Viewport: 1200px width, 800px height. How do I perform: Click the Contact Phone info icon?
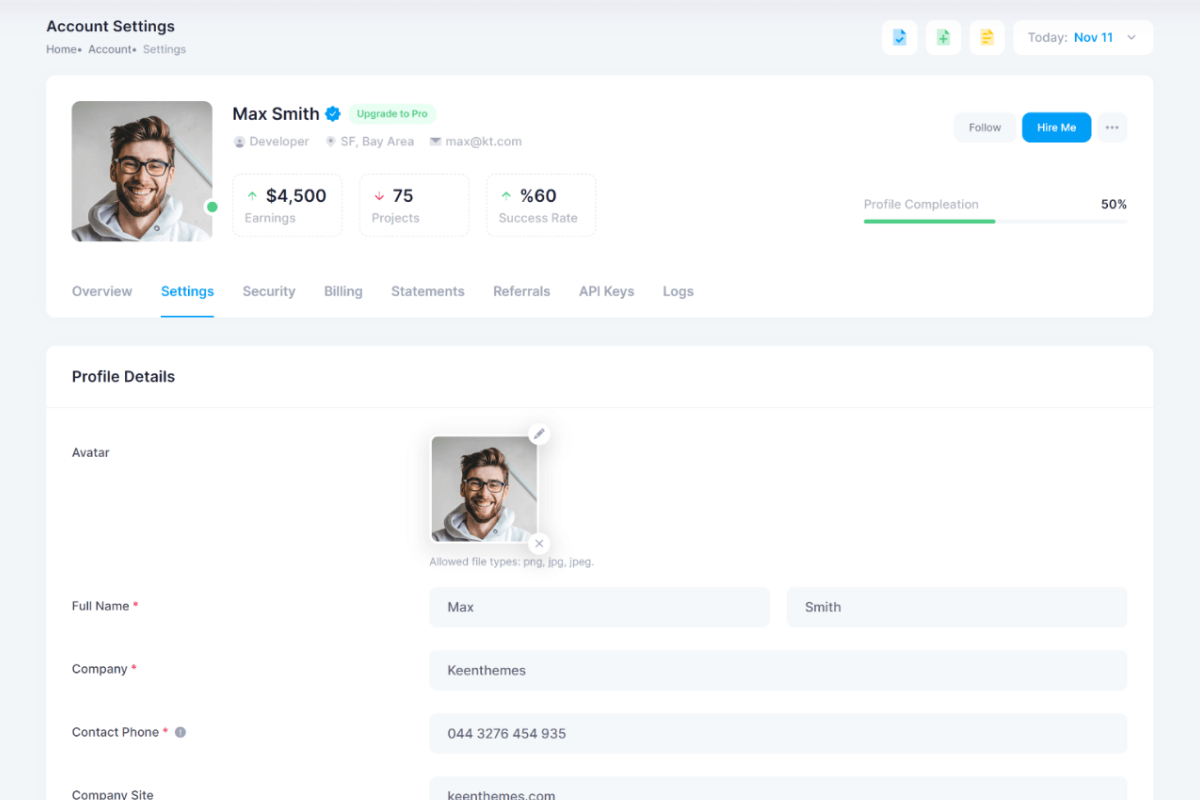[x=180, y=732]
